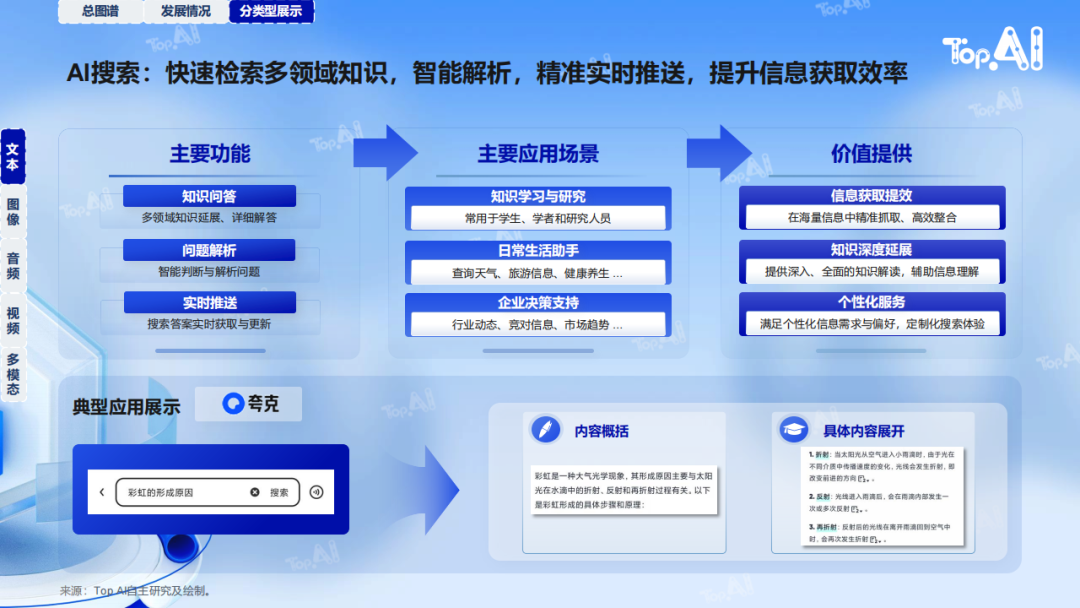Select the 多模态 side tab
This screenshot has width=1080, height=608.
point(13,374)
